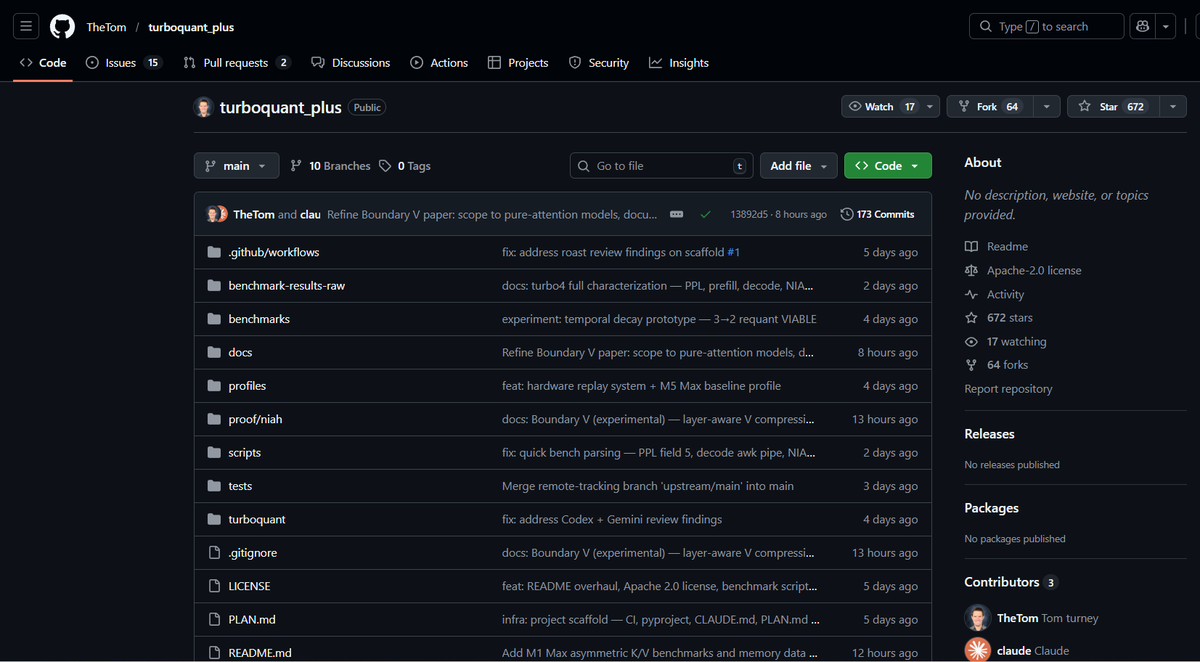Screen dimensions: 1200x662
Task: Open the main branch selector
Action: [236, 166]
